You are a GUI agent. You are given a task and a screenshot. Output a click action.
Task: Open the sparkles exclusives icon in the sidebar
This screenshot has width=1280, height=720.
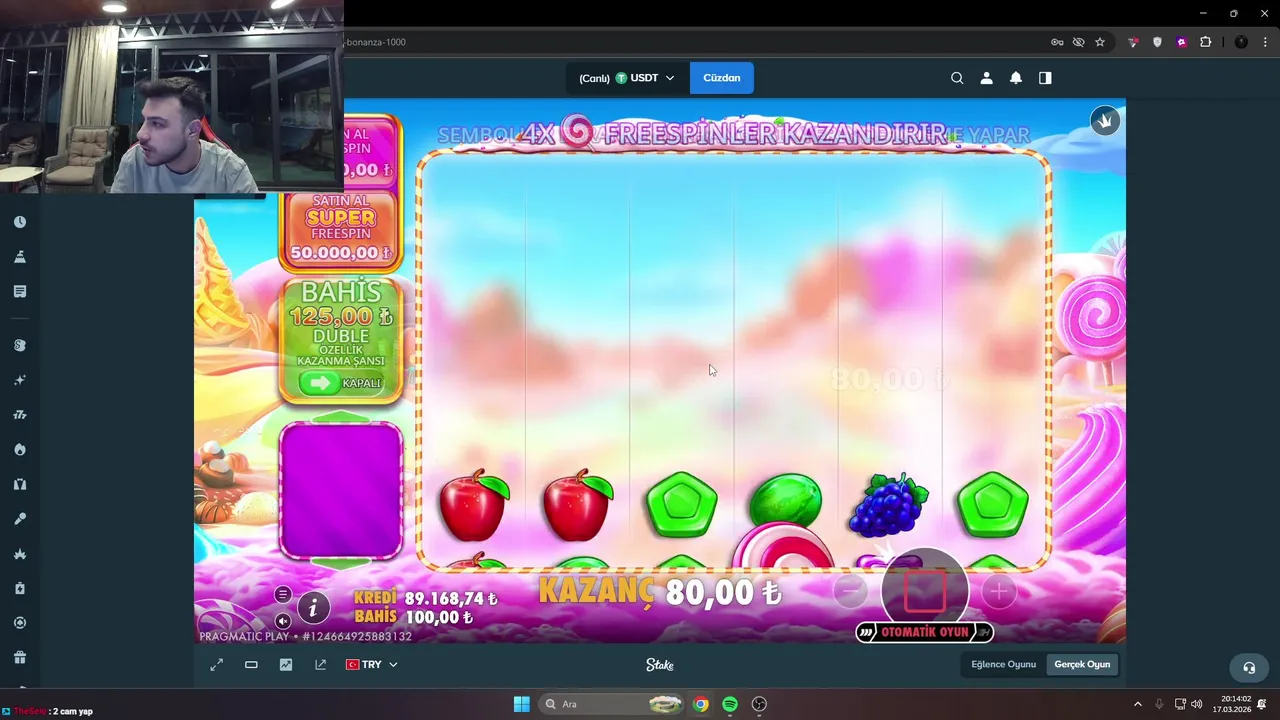[20, 380]
